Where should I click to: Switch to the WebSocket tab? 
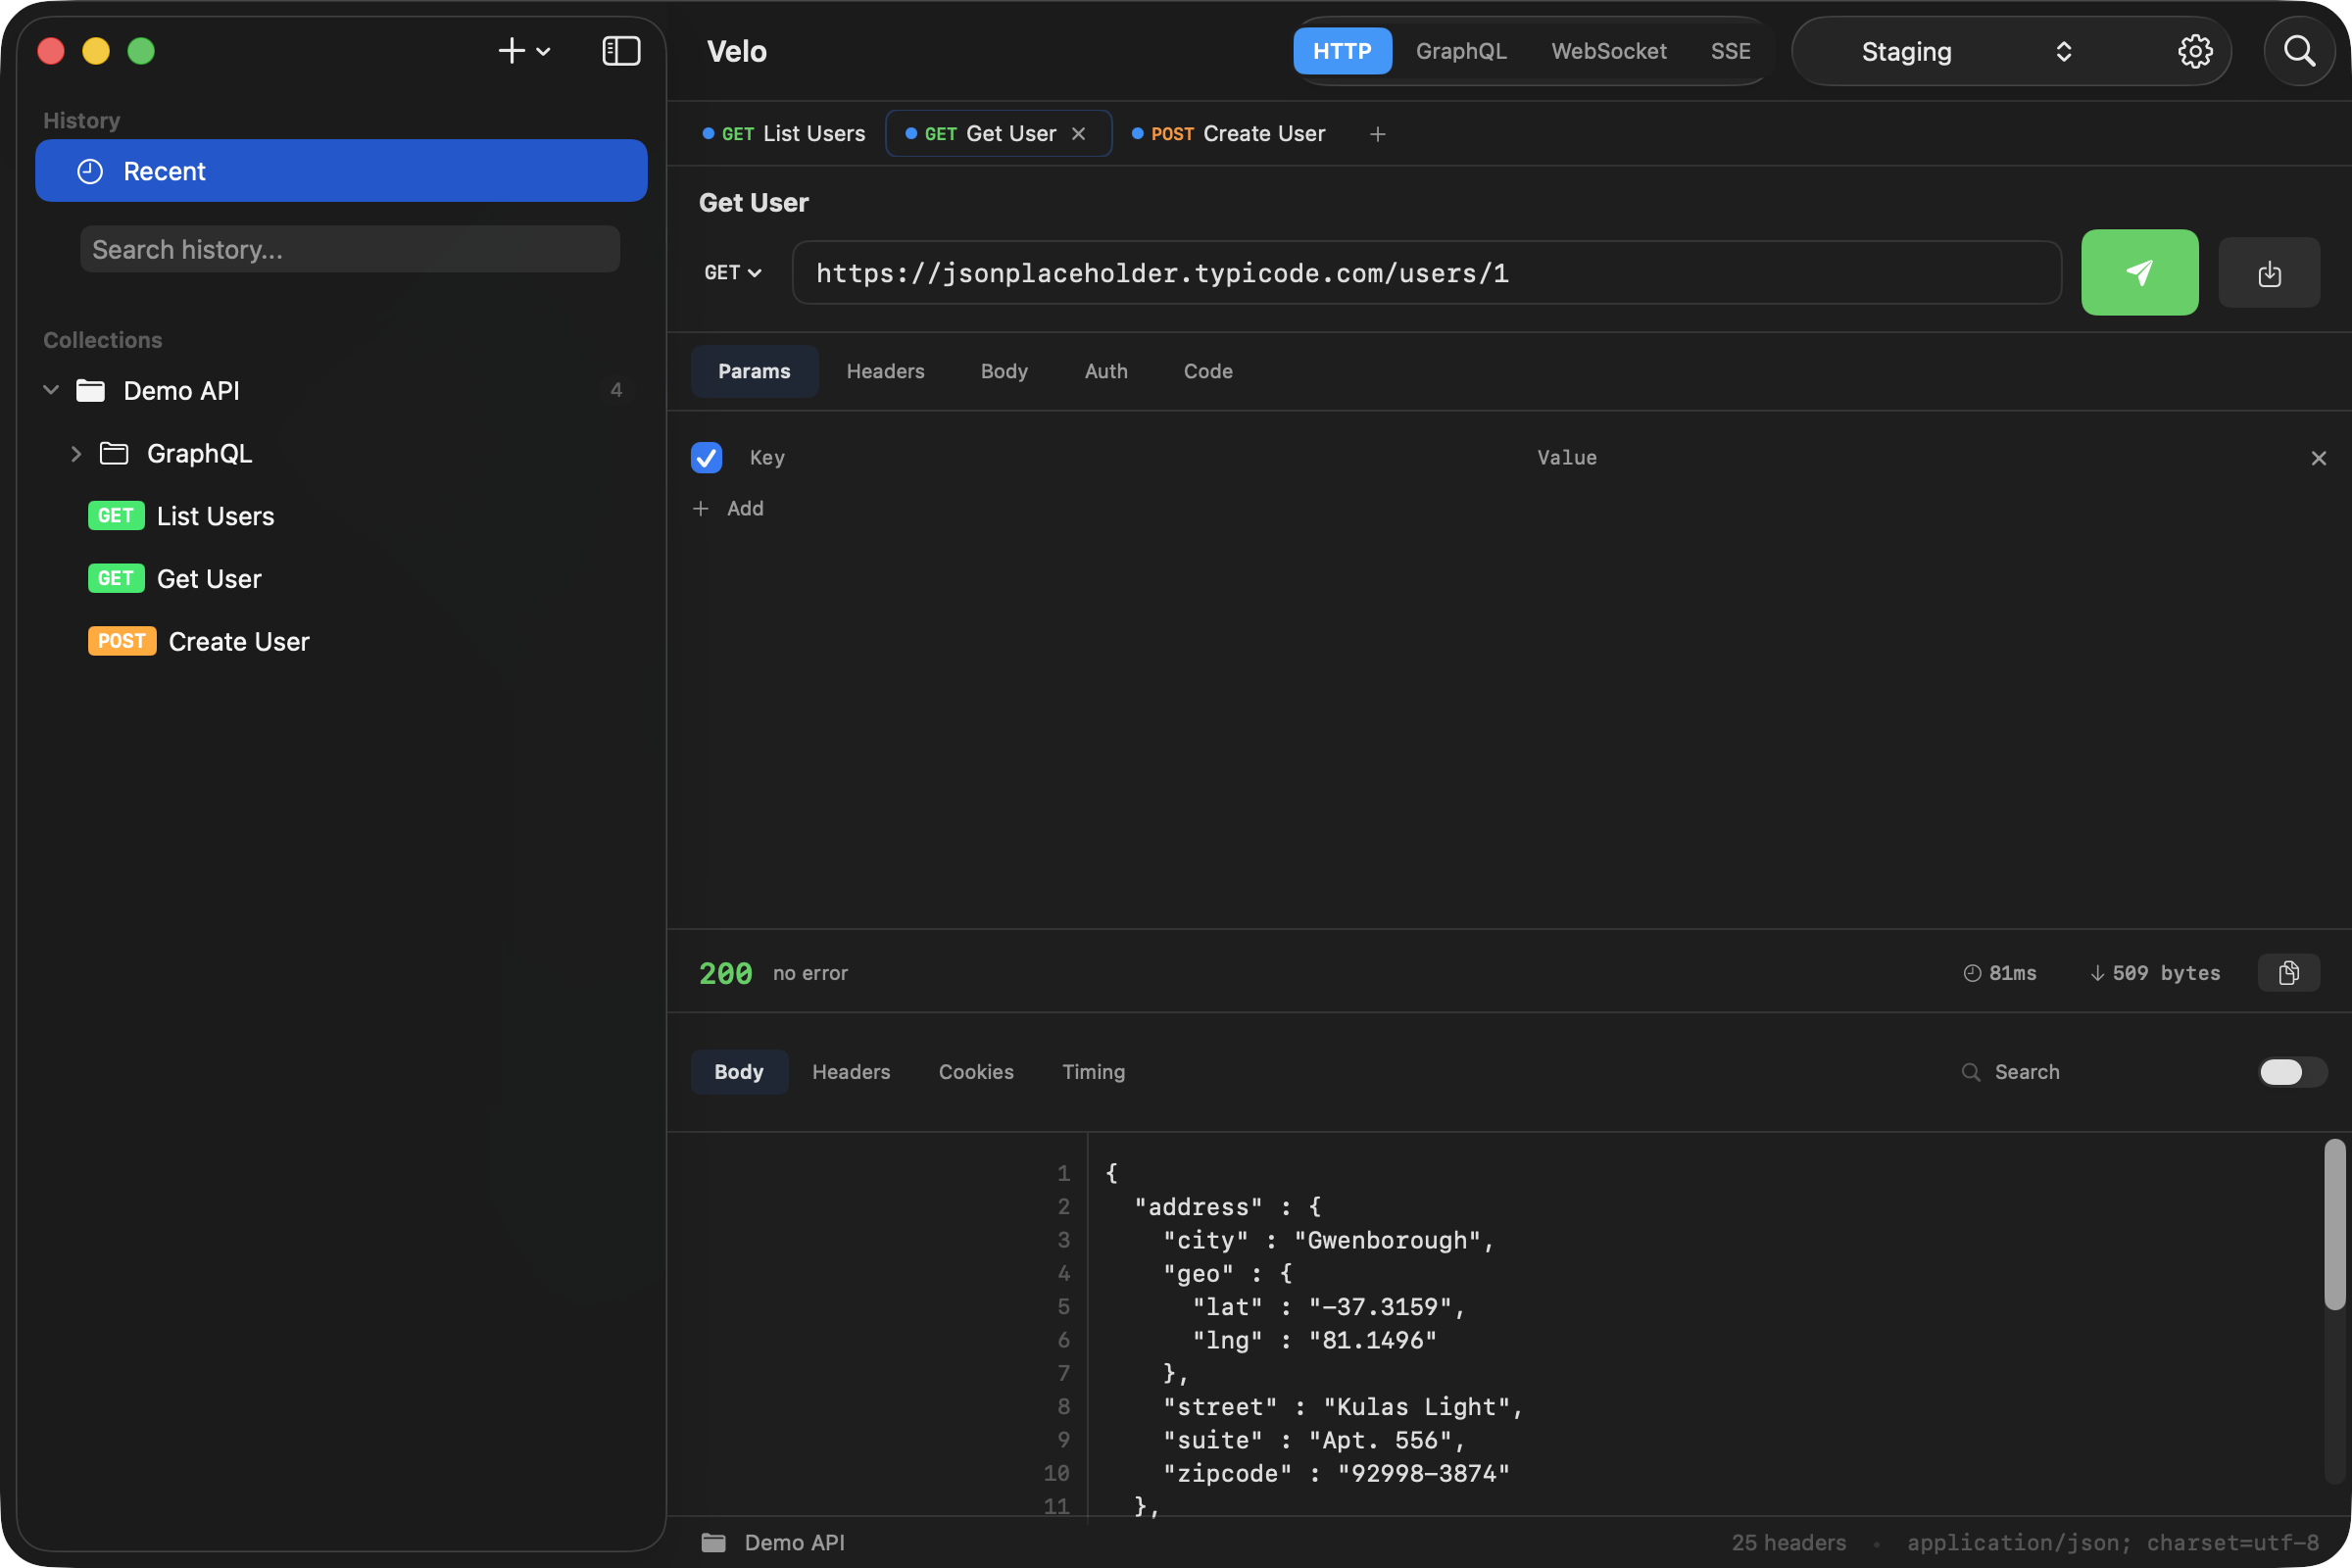click(1608, 51)
